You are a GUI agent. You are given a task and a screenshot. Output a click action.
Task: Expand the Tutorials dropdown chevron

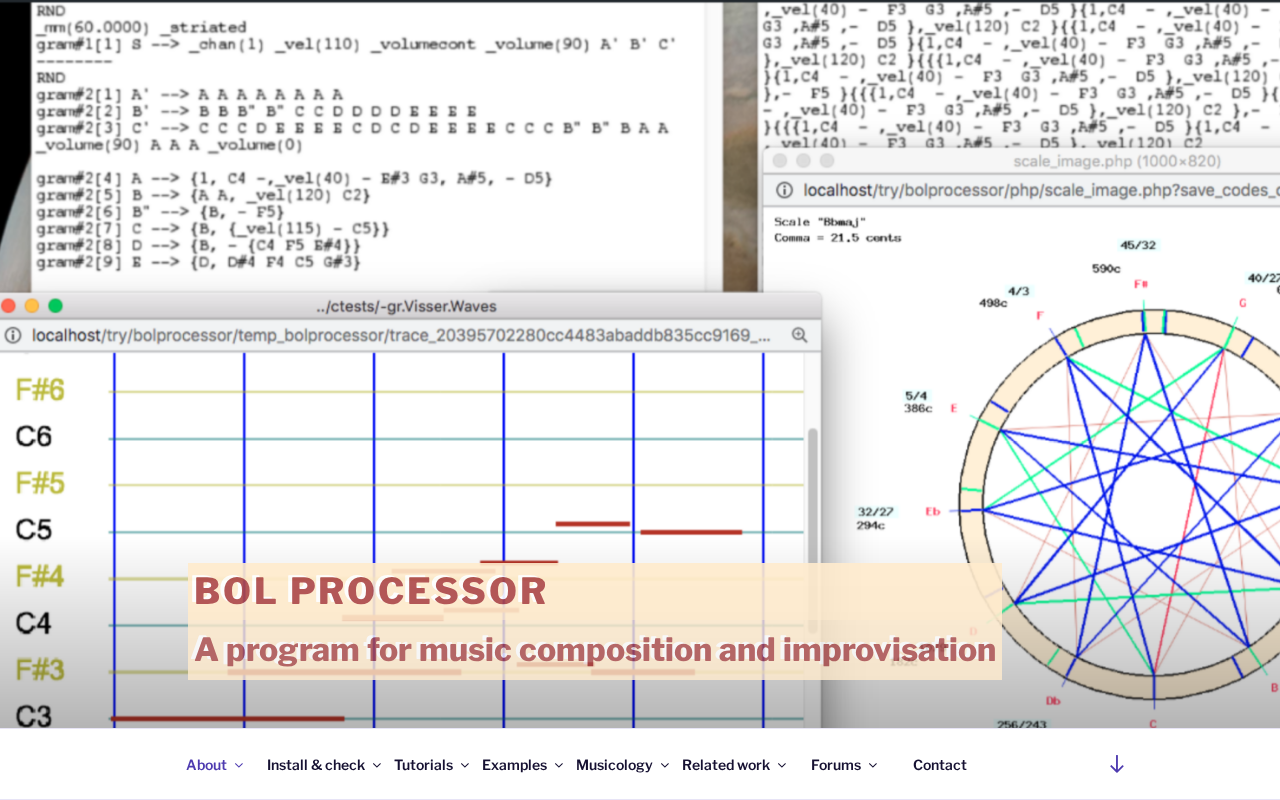[x=465, y=766]
